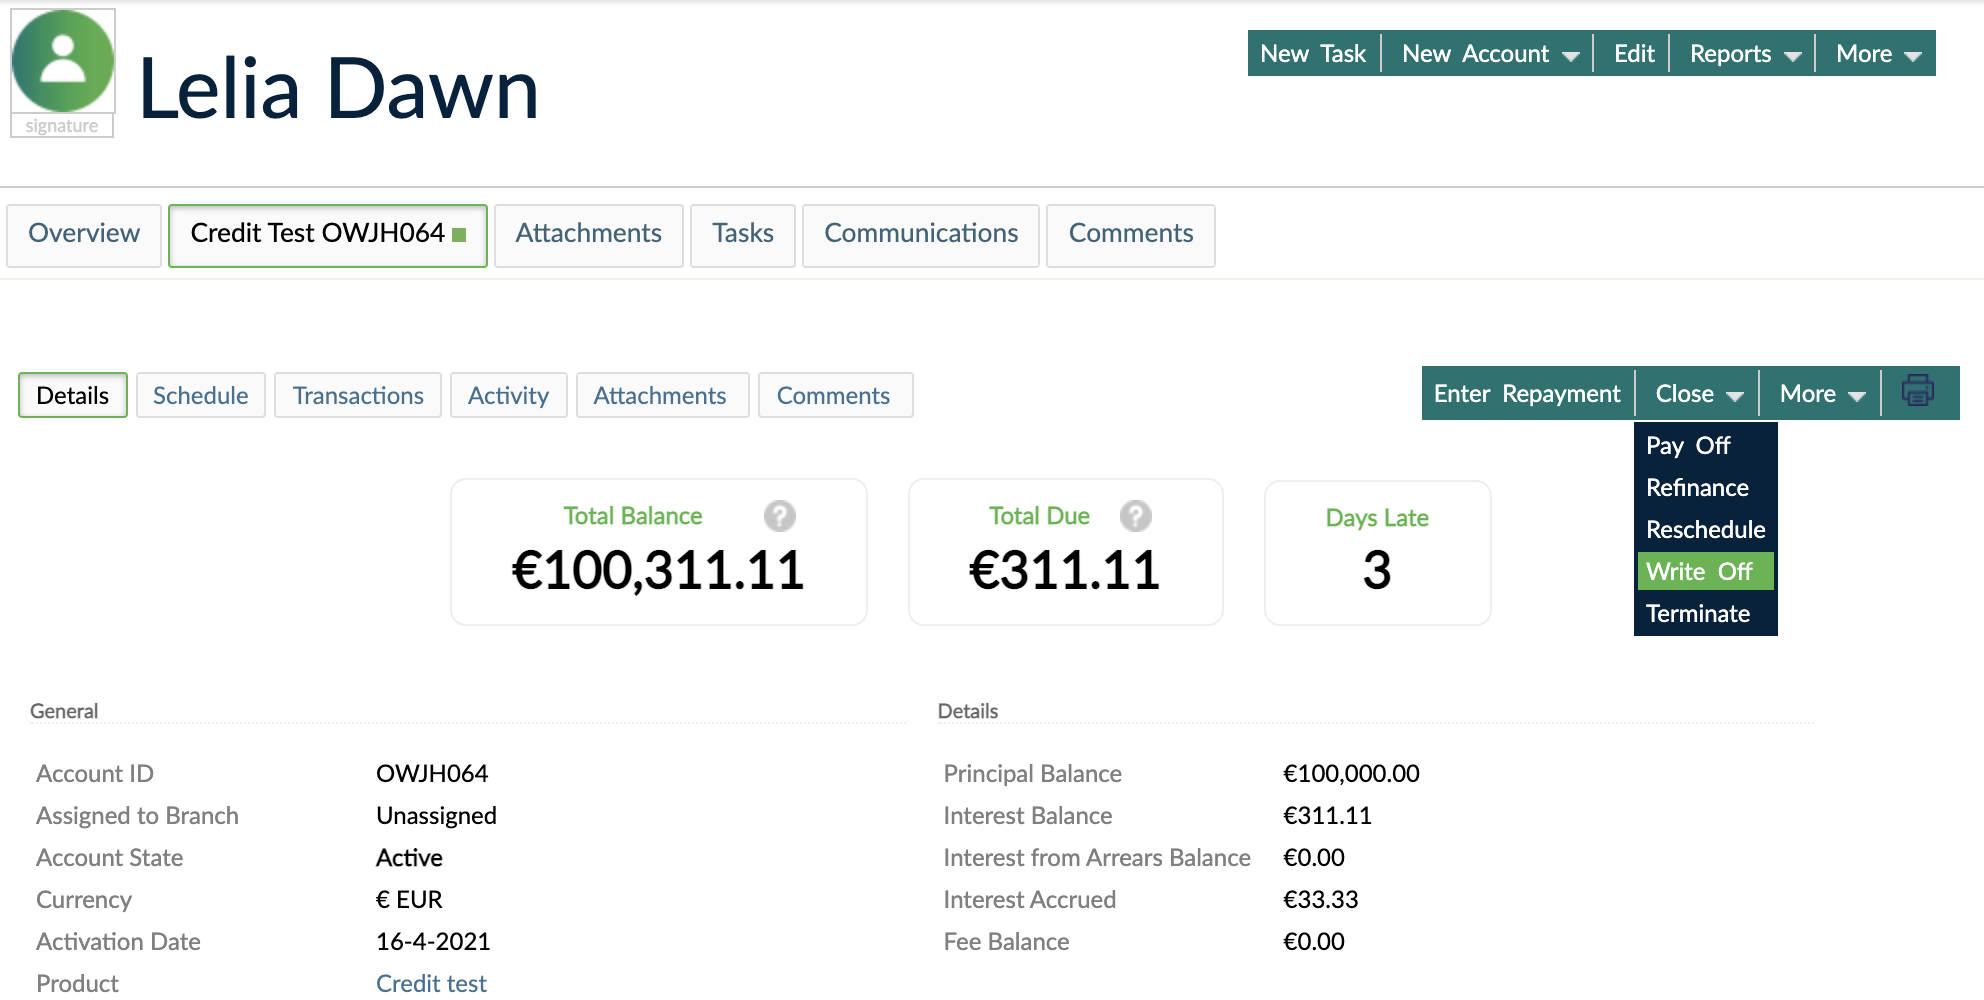1984x1000 pixels.
Task: Select Terminate from the Close menu
Action: [1698, 613]
